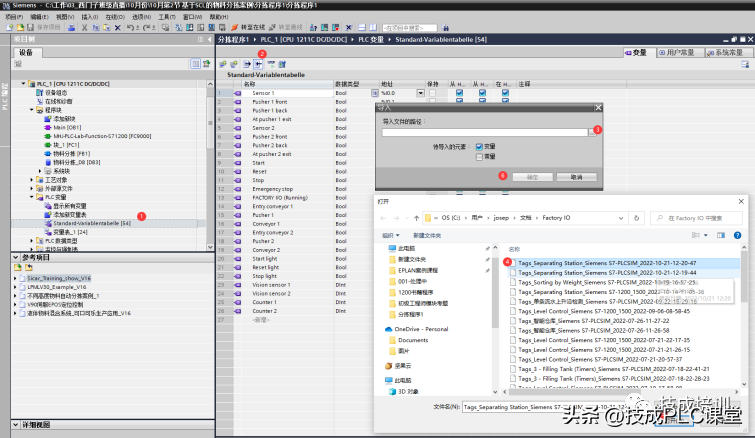Open the 编辑(E) menu
Image resolution: width=755 pixels, height=438 pixels.
[x=39, y=17]
